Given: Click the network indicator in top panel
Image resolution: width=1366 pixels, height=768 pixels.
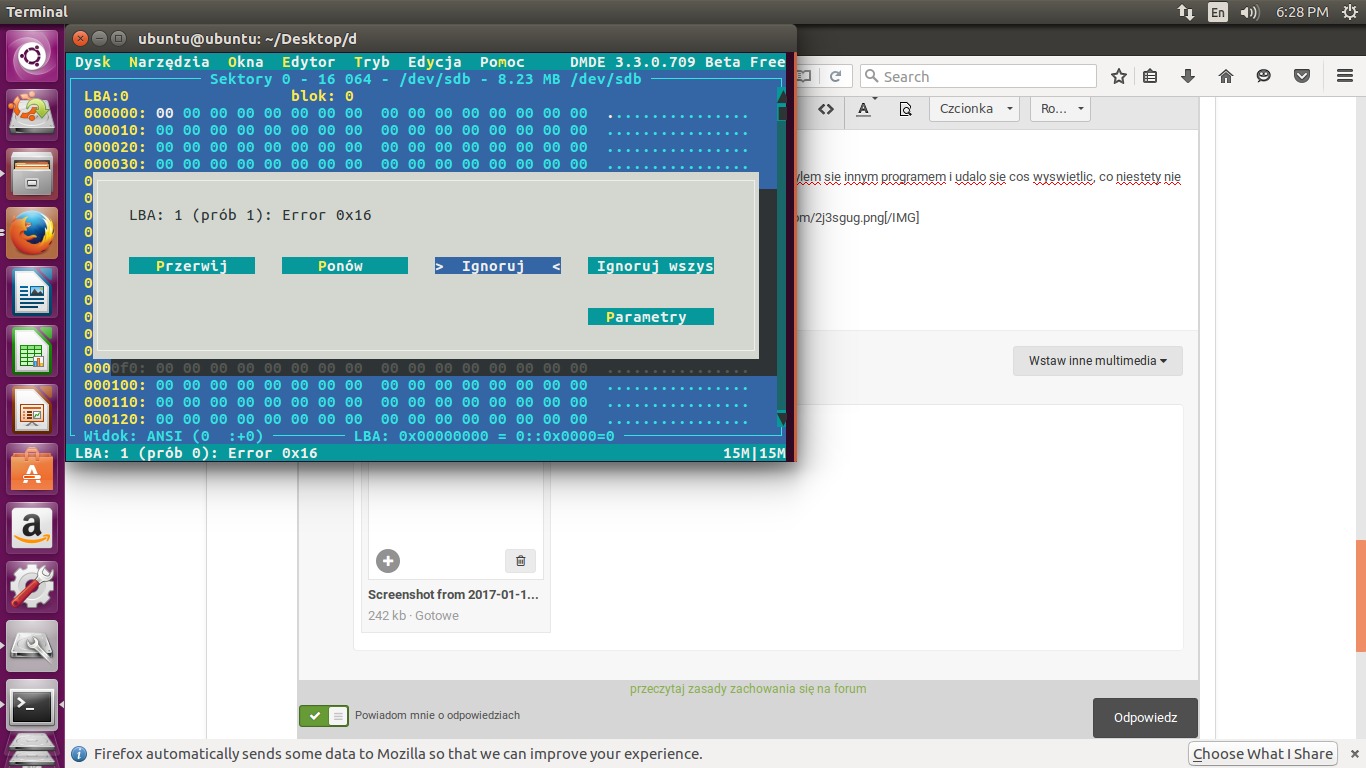Looking at the screenshot, I should [1186, 12].
